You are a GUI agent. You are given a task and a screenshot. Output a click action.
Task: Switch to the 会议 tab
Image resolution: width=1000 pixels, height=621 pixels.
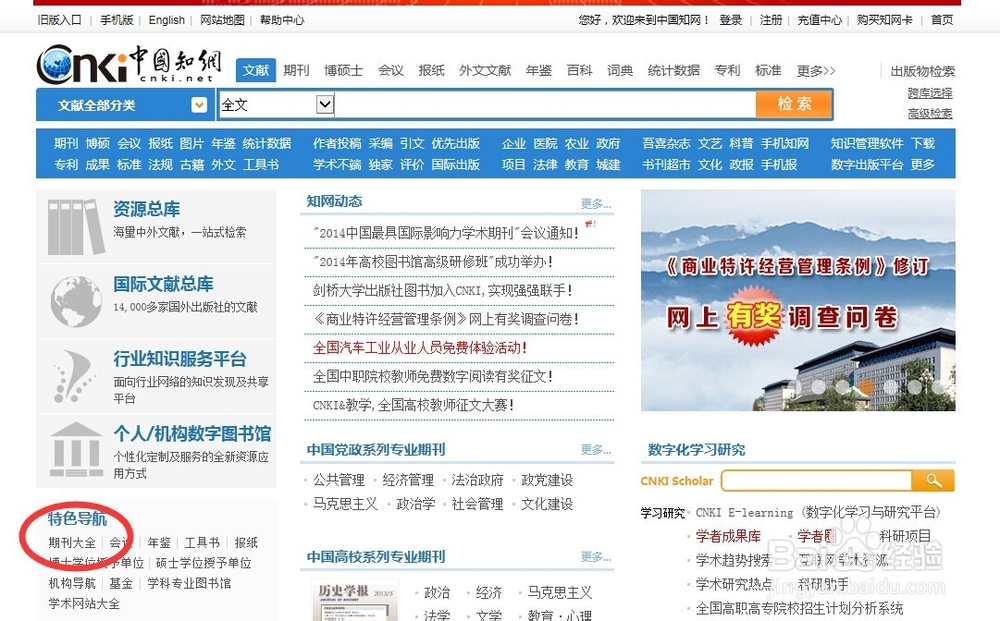click(390, 70)
